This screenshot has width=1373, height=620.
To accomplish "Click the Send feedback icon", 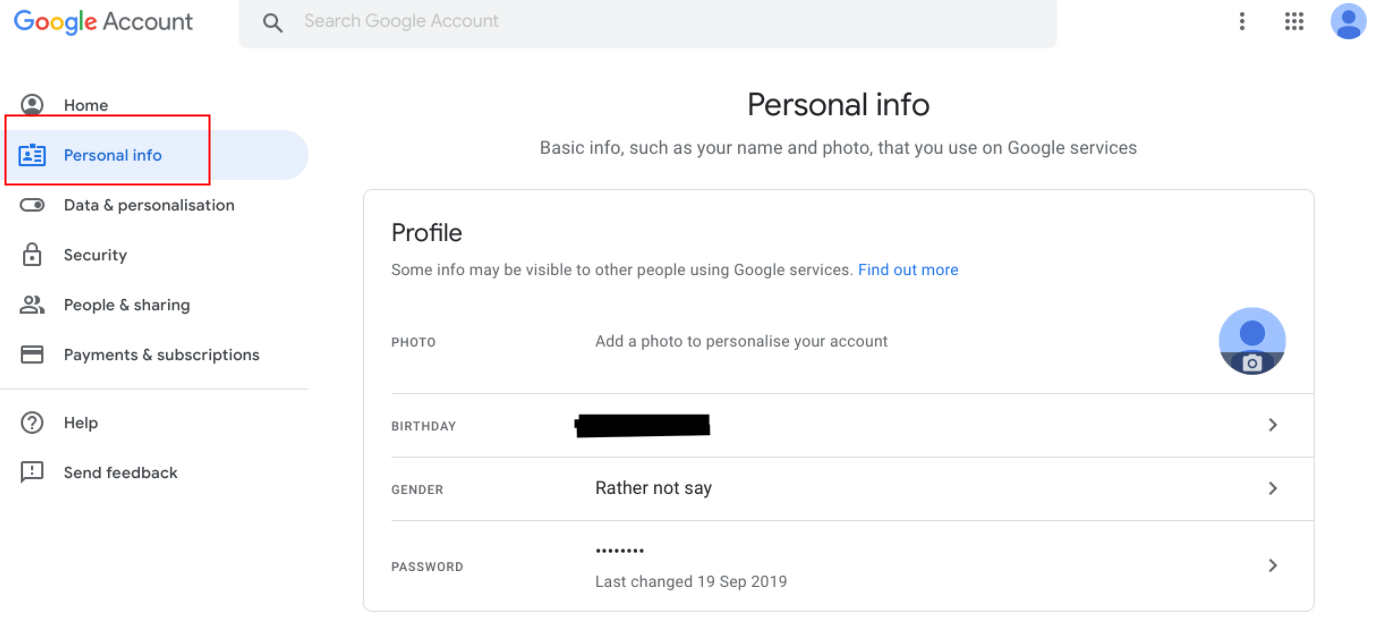I will tap(33, 471).
